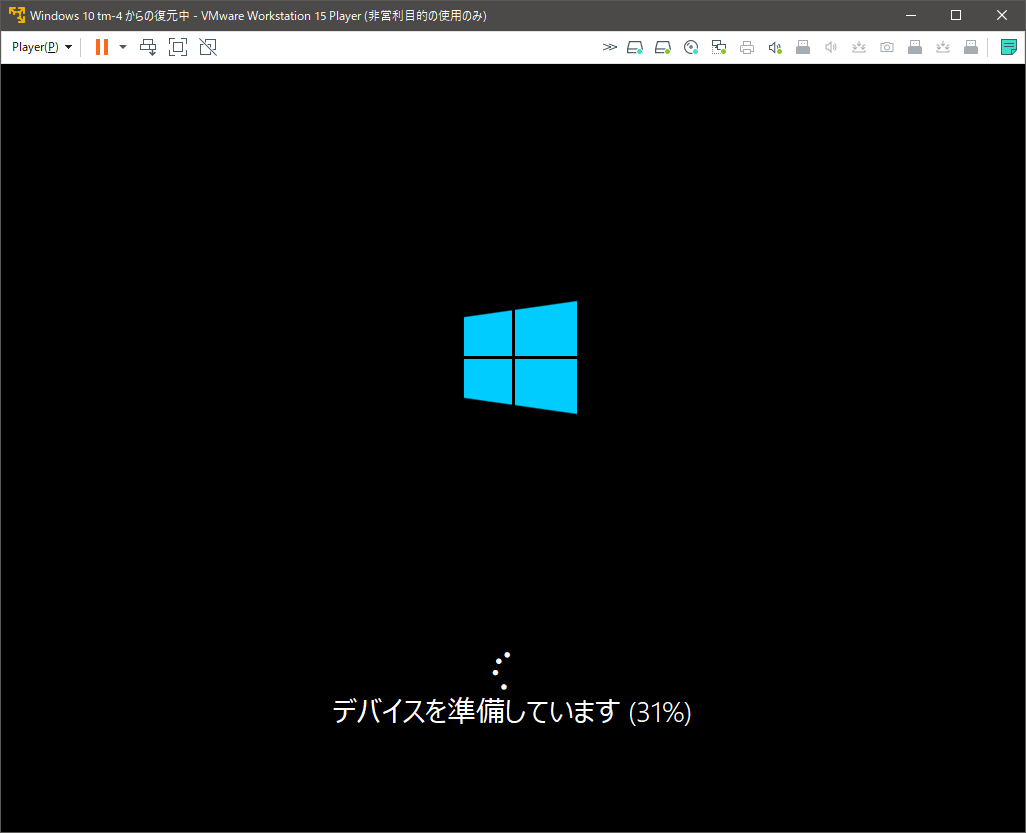Close the VMware Player window

1002,15
